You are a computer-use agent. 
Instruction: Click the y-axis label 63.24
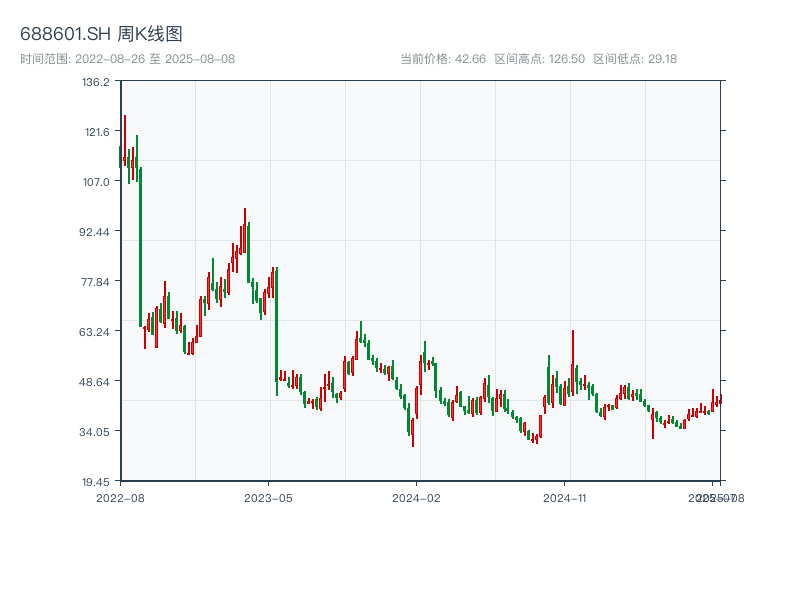[94, 332]
